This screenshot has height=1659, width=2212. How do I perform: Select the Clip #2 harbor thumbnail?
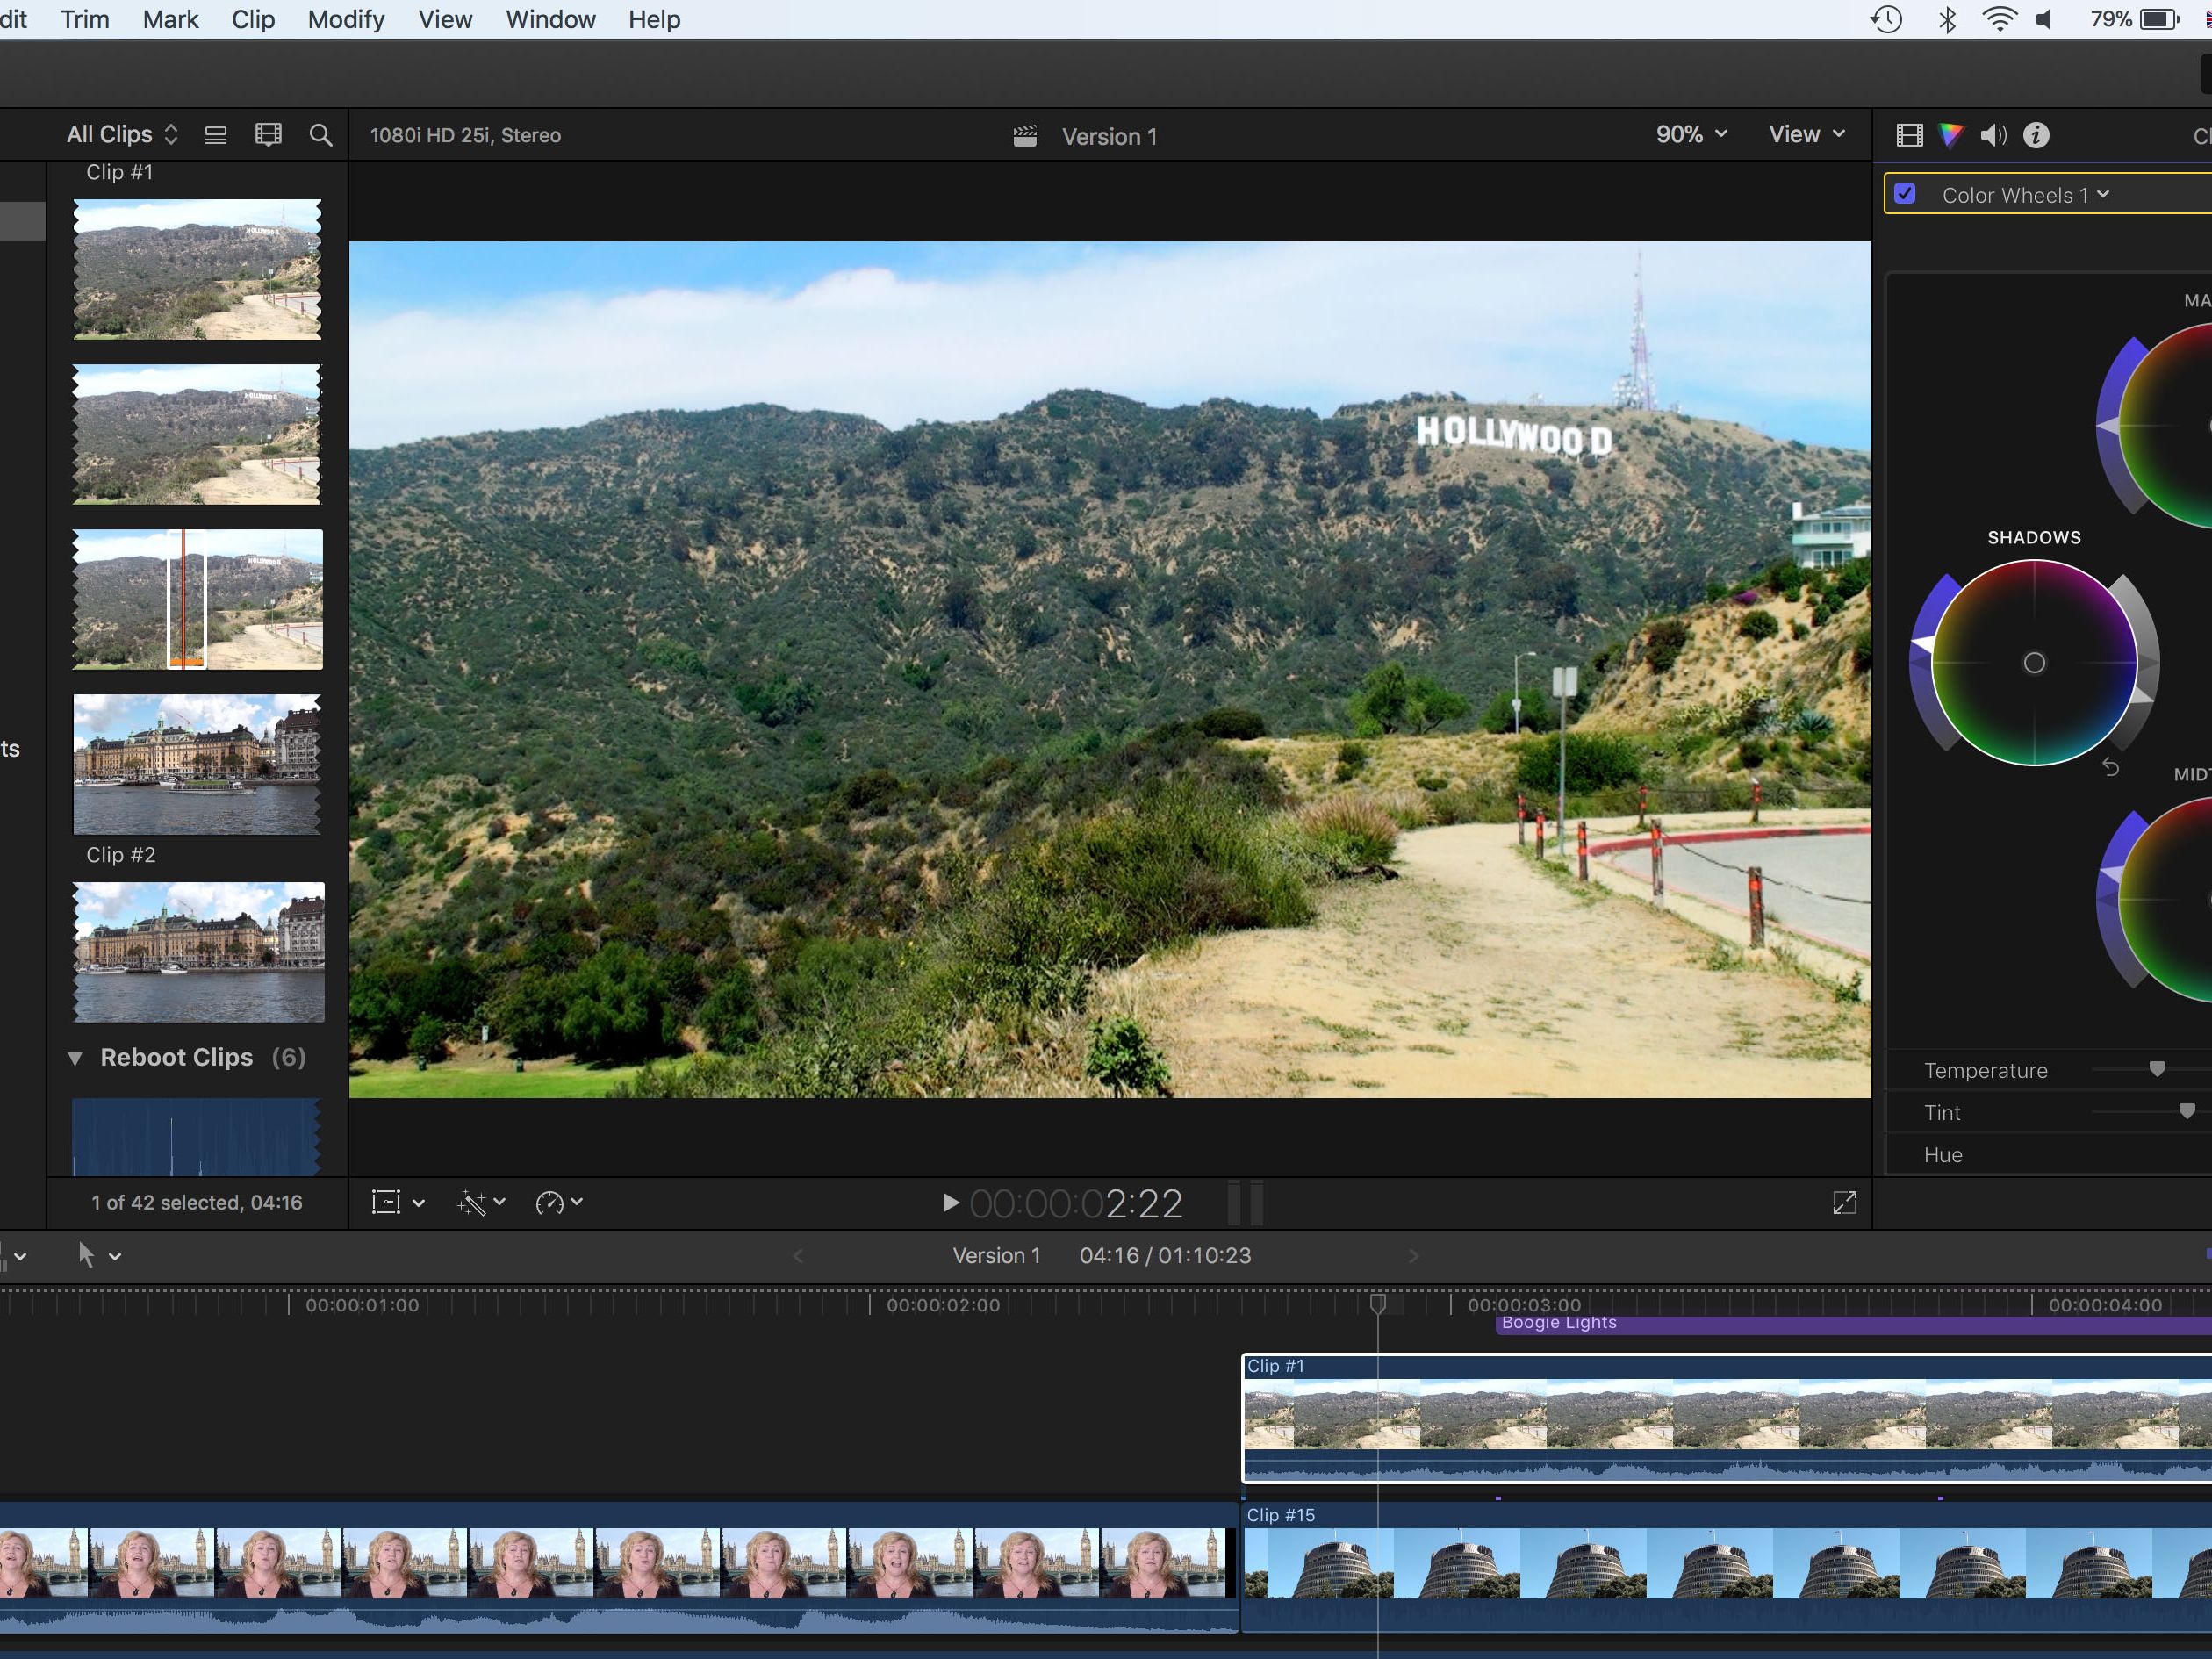tap(199, 951)
